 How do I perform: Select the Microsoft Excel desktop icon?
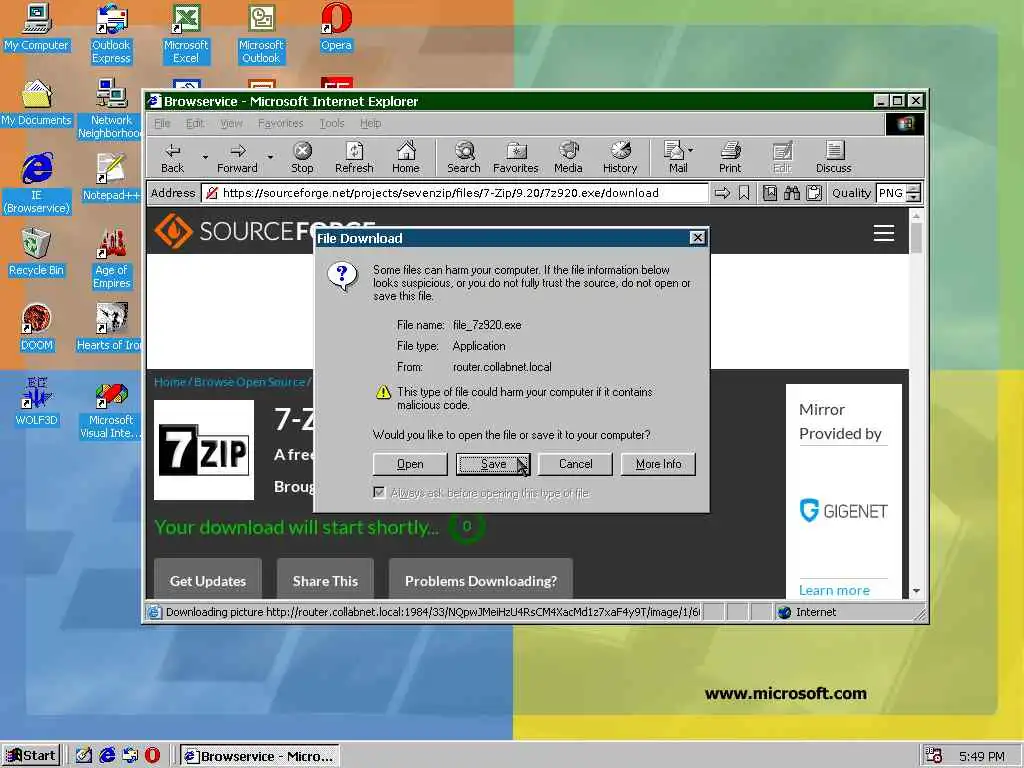pos(186,34)
